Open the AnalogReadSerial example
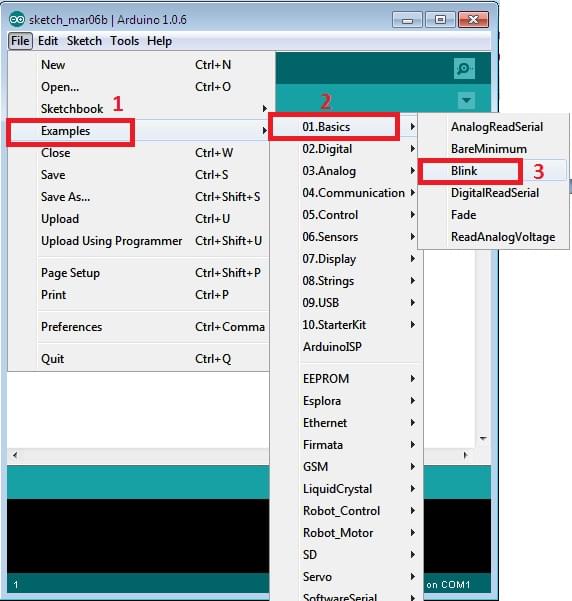Screen dimensions: 572x601 (493, 127)
